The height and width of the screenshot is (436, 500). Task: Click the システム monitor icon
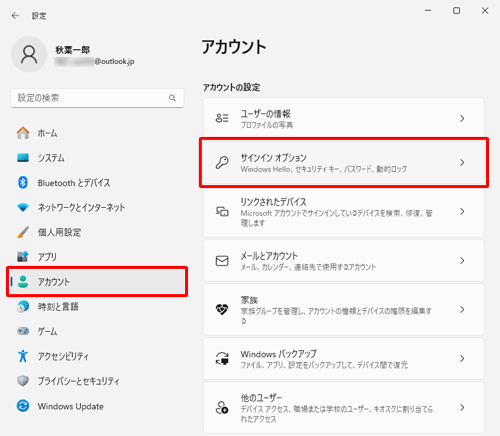click(23, 158)
